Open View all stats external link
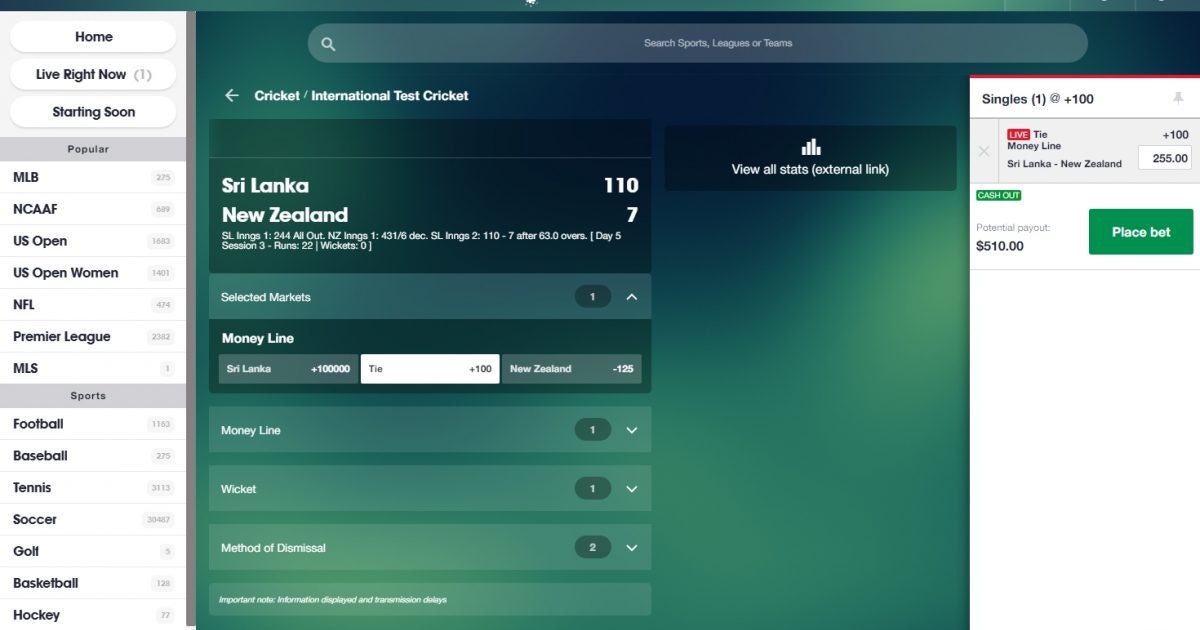 810,169
